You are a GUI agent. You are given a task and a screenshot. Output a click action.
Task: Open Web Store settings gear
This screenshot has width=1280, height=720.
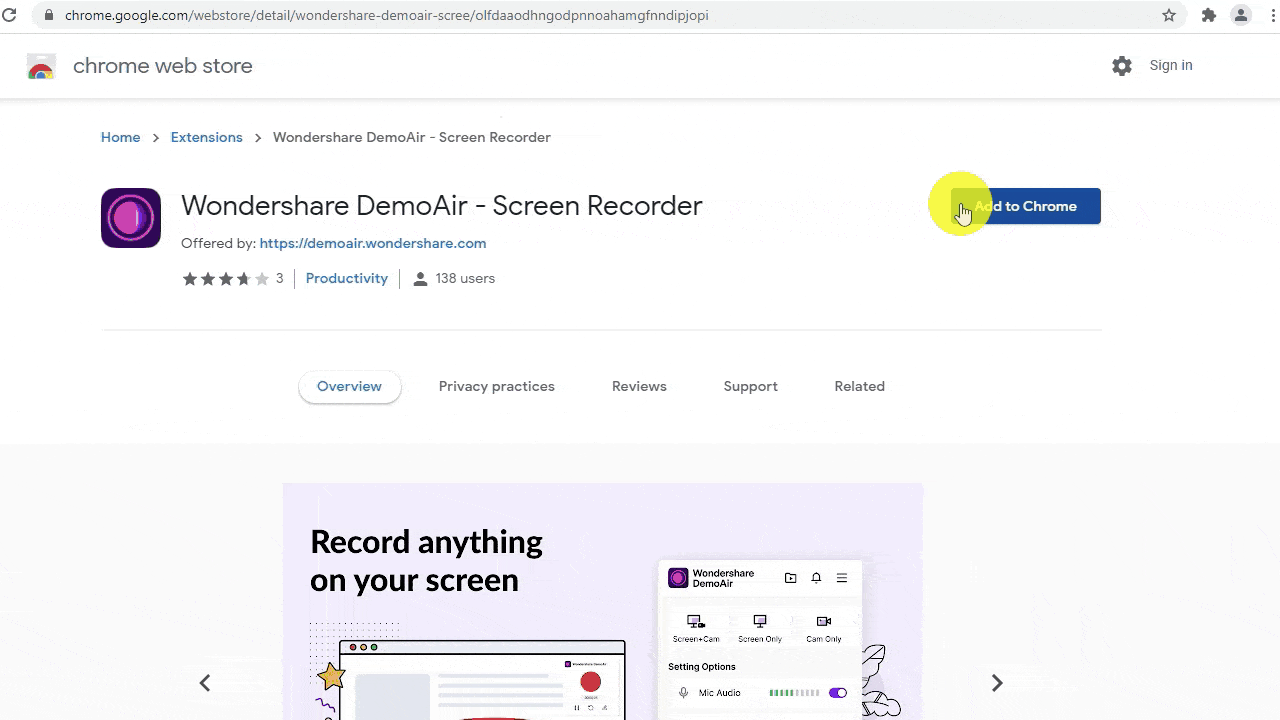pyautogui.click(x=1122, y=66)
